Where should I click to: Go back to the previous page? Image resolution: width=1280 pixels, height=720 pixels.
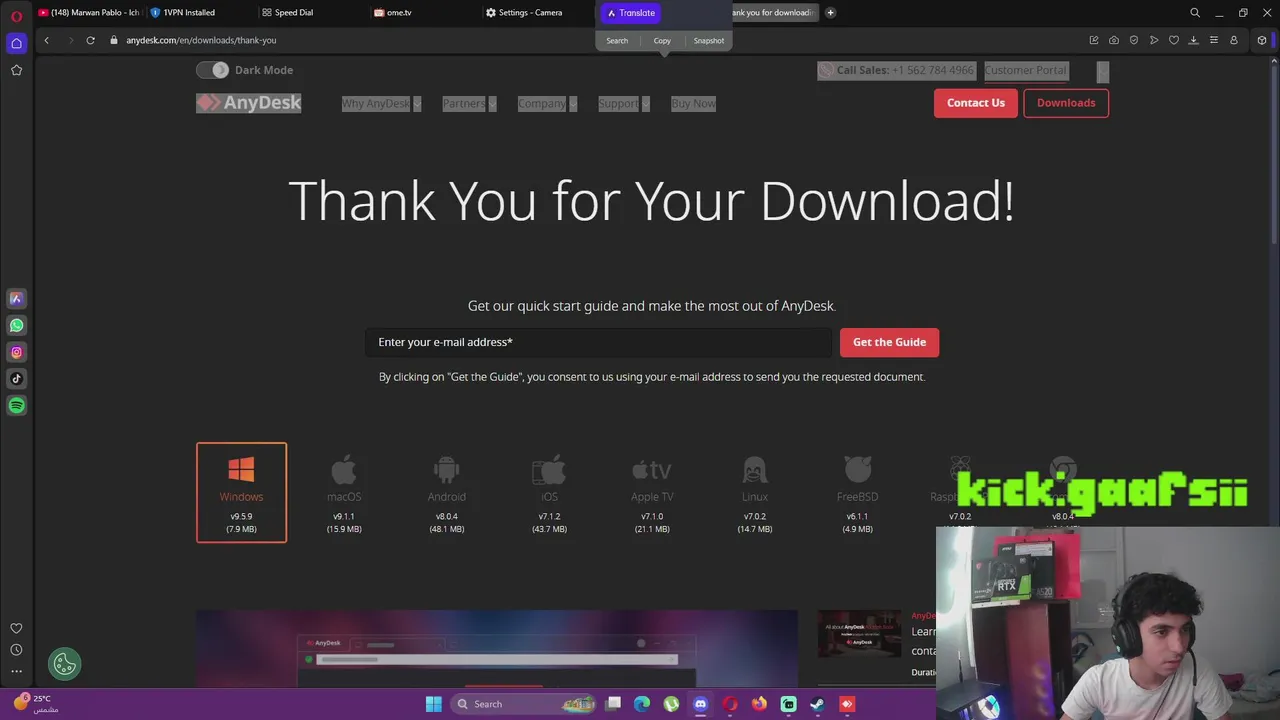[46, 40]
